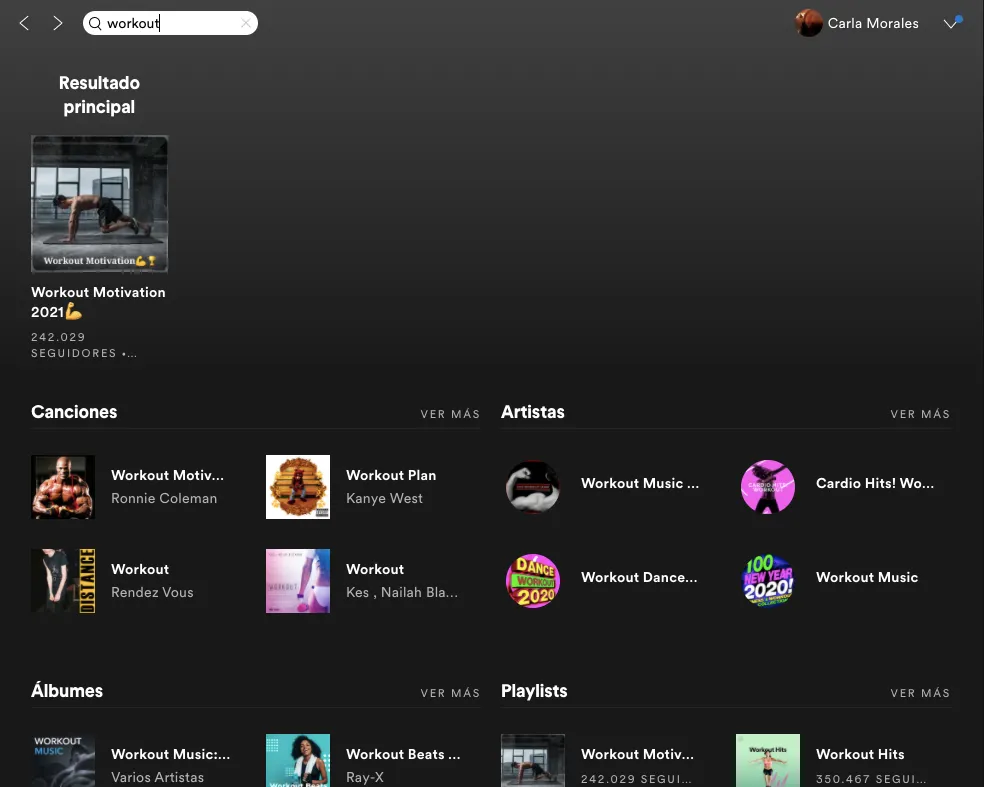Click the 350.467 SEGUI... follower count
984x787 pixels.
pos(870,779)
